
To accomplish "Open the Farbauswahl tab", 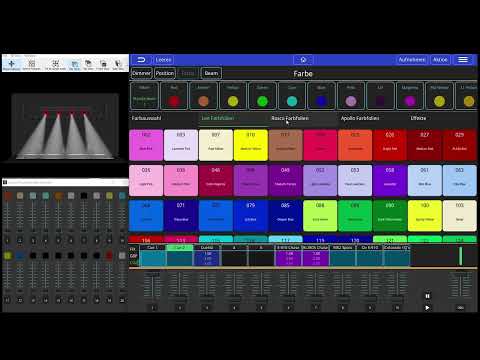I will (x=147, y=118).
